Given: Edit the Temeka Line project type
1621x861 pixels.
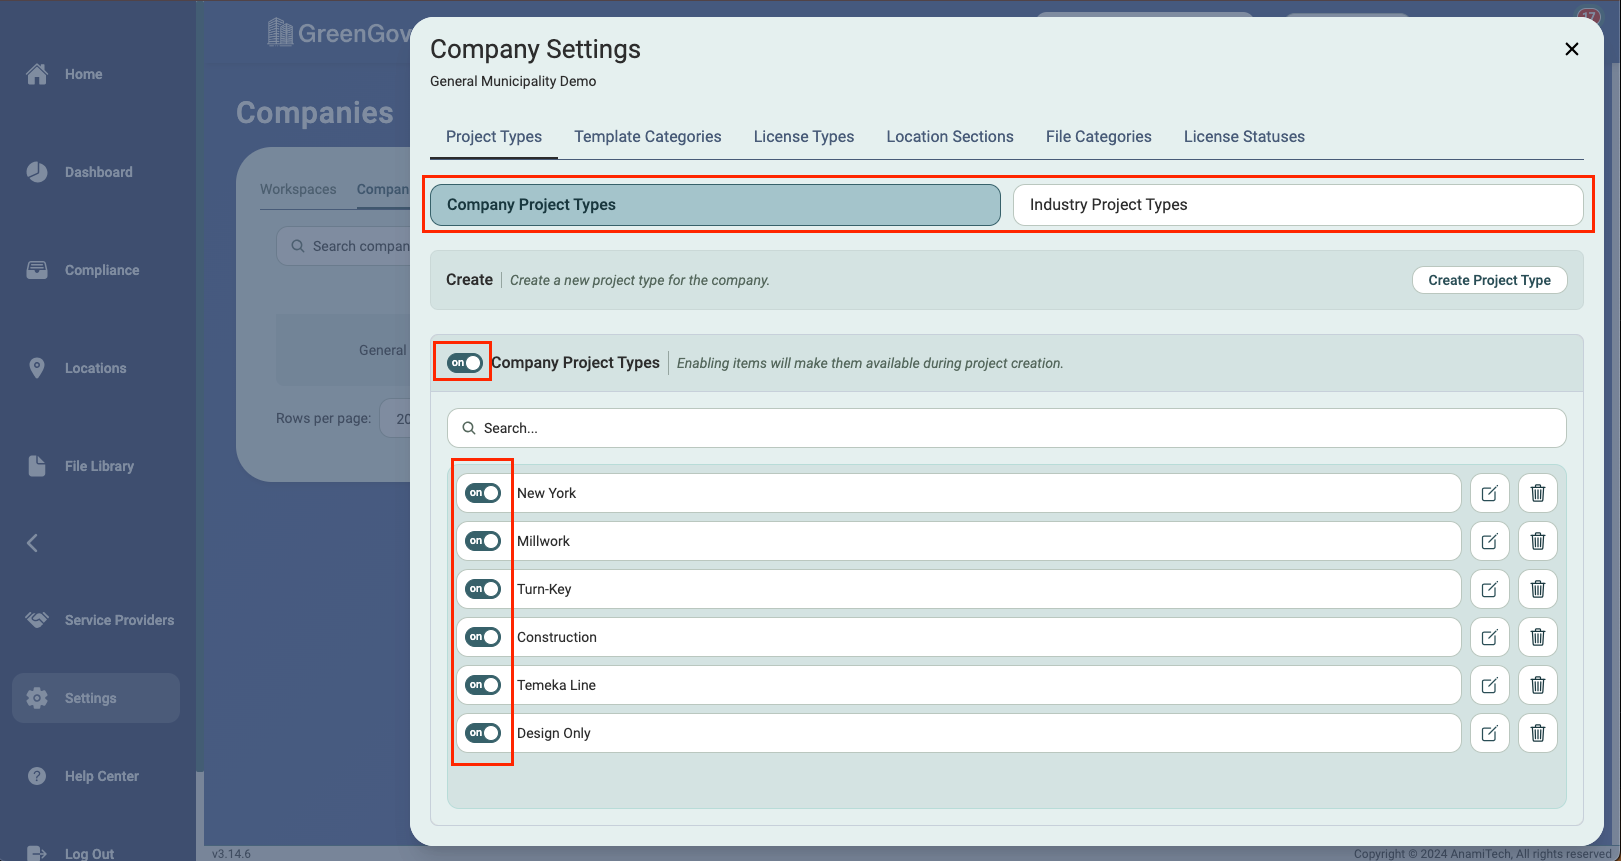Looking at the screenshot, I should (1489, 685).
